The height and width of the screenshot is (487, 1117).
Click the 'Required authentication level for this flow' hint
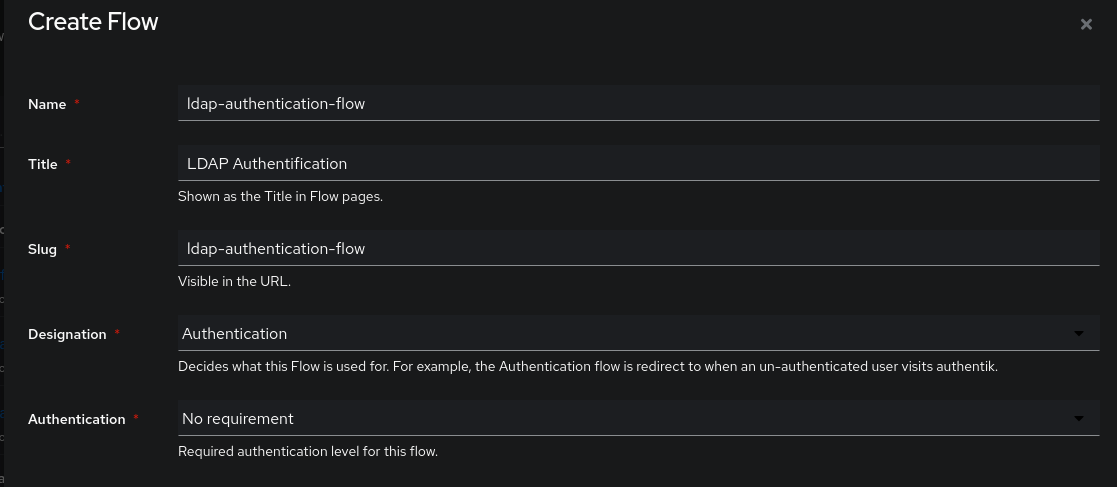click(308, 451)
